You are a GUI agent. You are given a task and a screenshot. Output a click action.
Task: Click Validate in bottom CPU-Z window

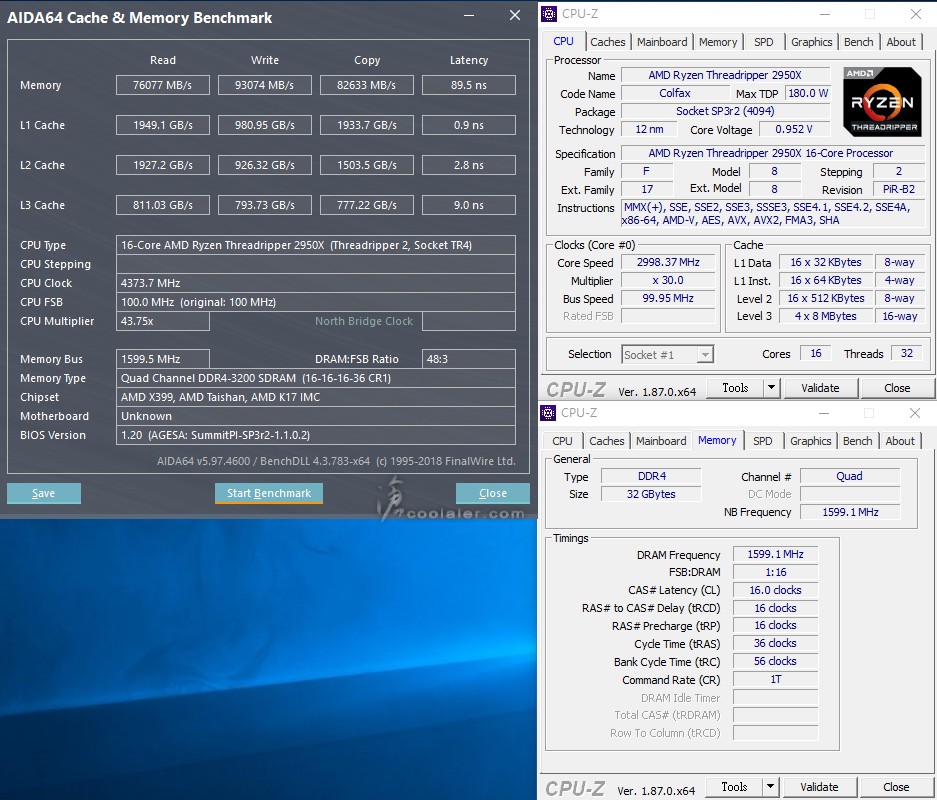click(x=819, y=787)
